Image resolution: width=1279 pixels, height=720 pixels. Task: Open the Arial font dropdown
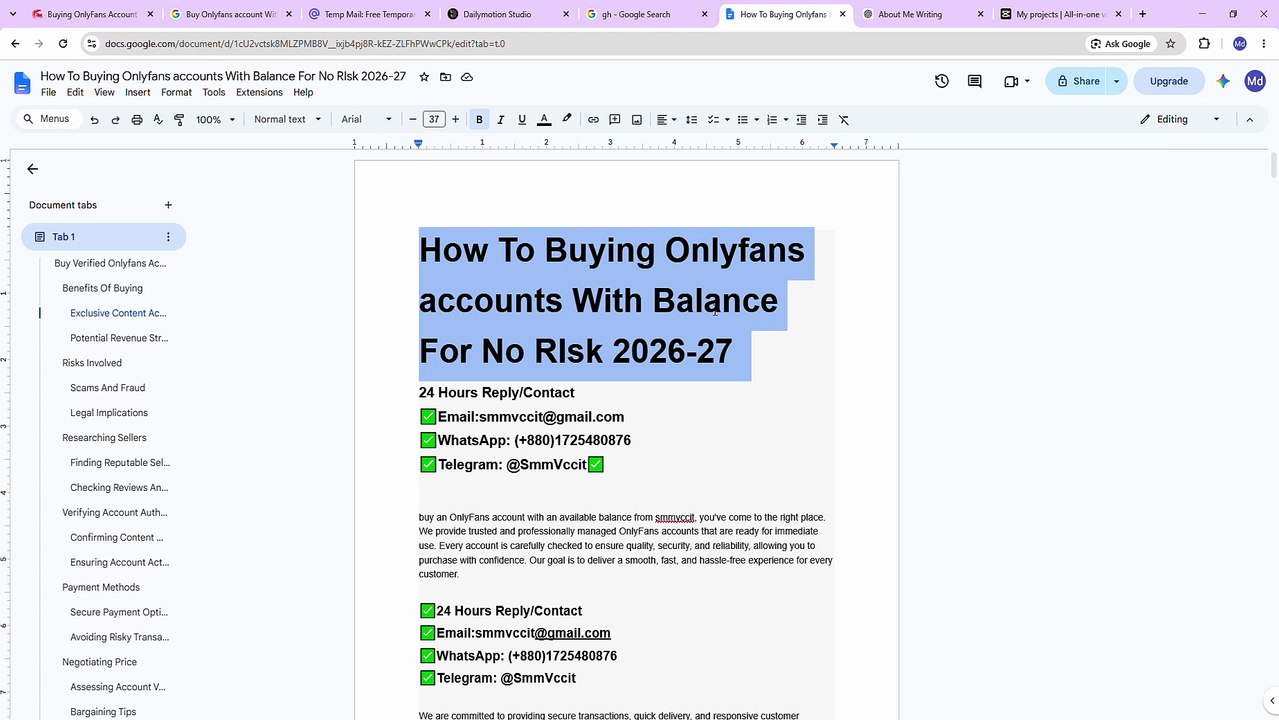point(366,119)
